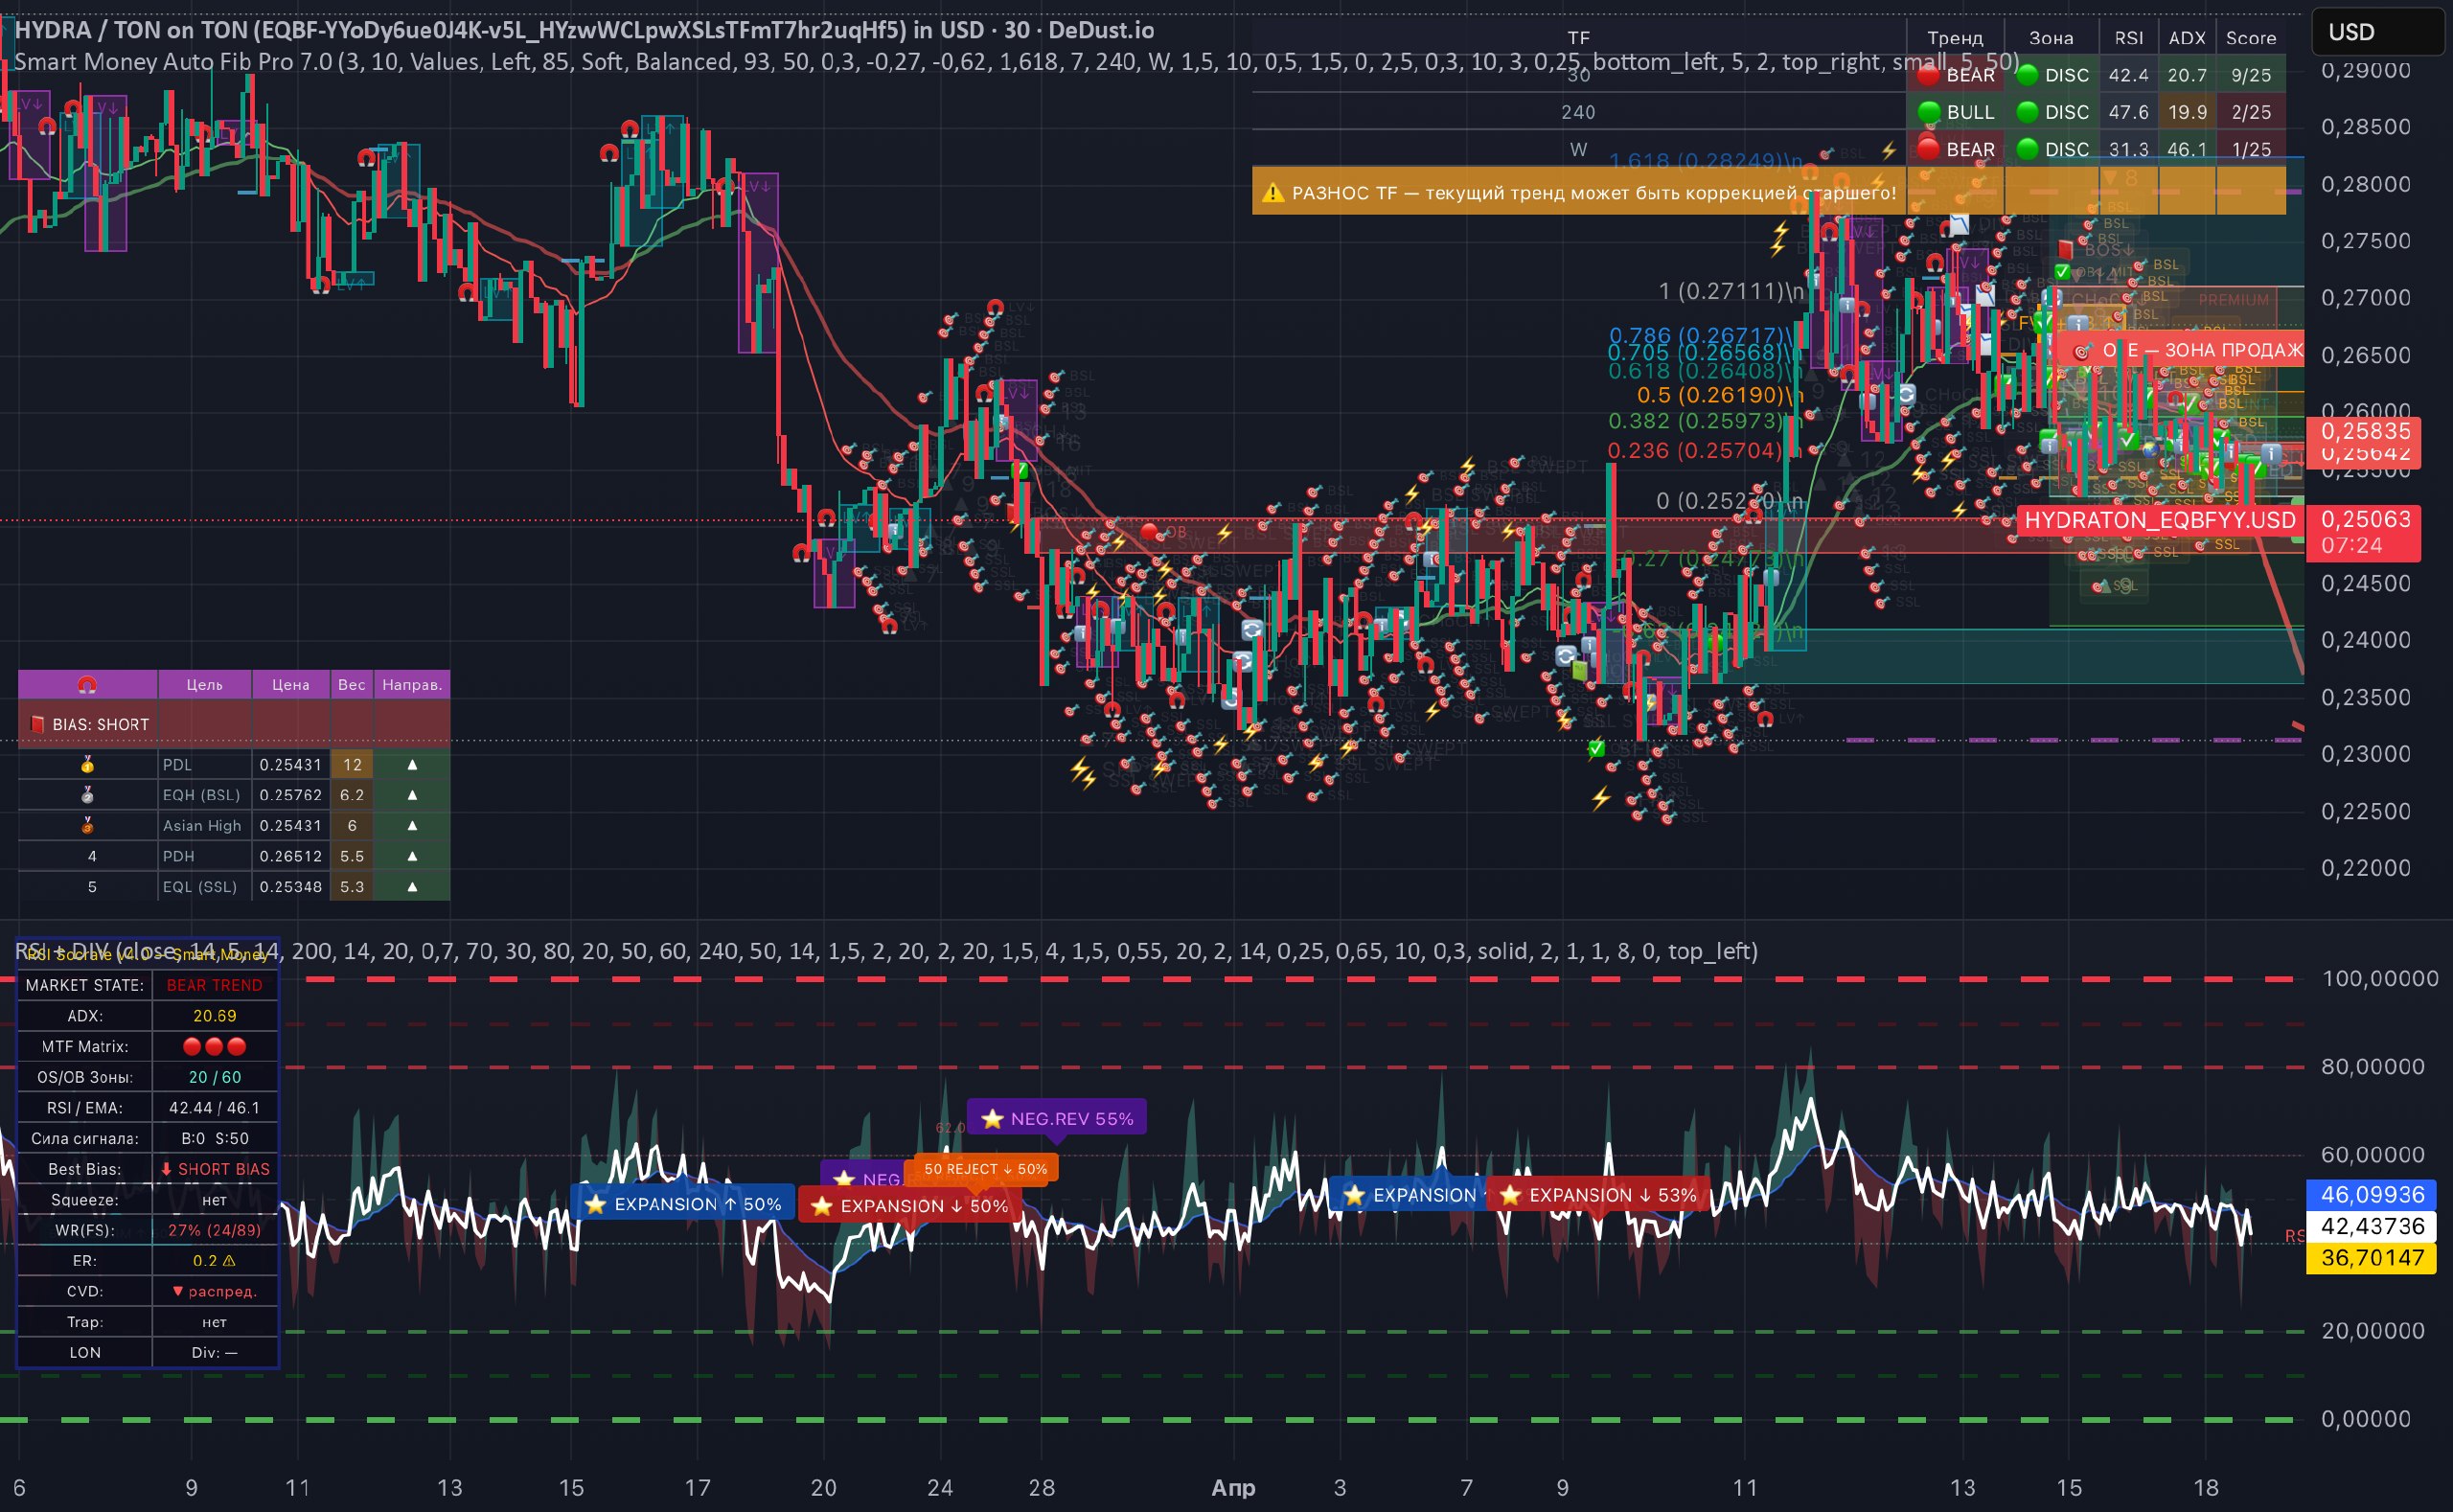Screen dimensions: 2453x1512
Task: Click the current price label 0,25063
Action: point(2364,520)
